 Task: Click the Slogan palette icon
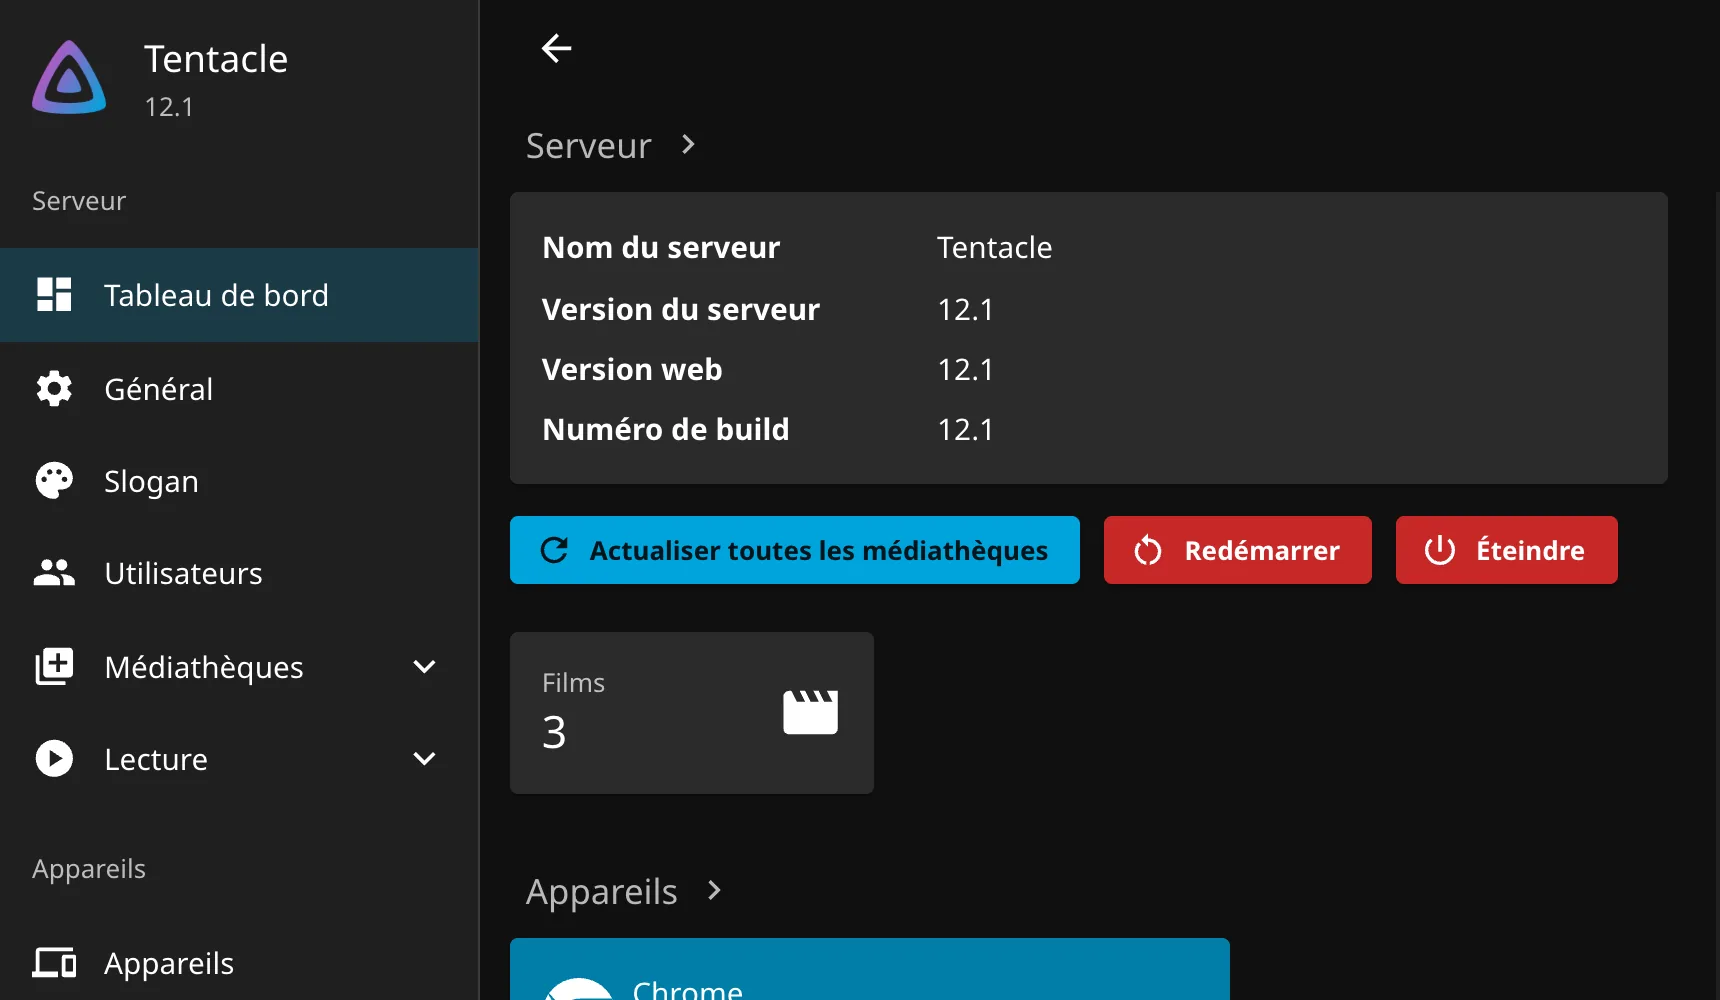click(54, 481)
